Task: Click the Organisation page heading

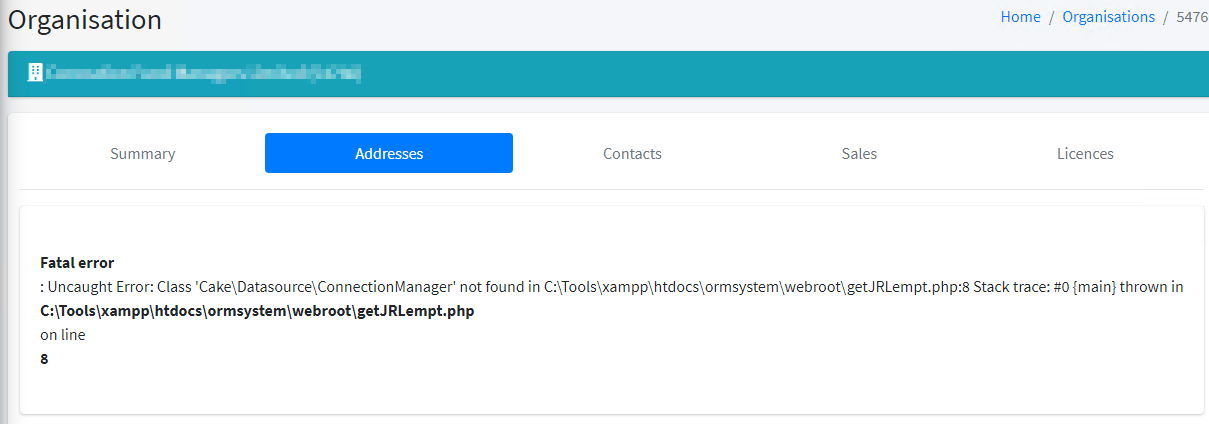Action: pos(85,19)
